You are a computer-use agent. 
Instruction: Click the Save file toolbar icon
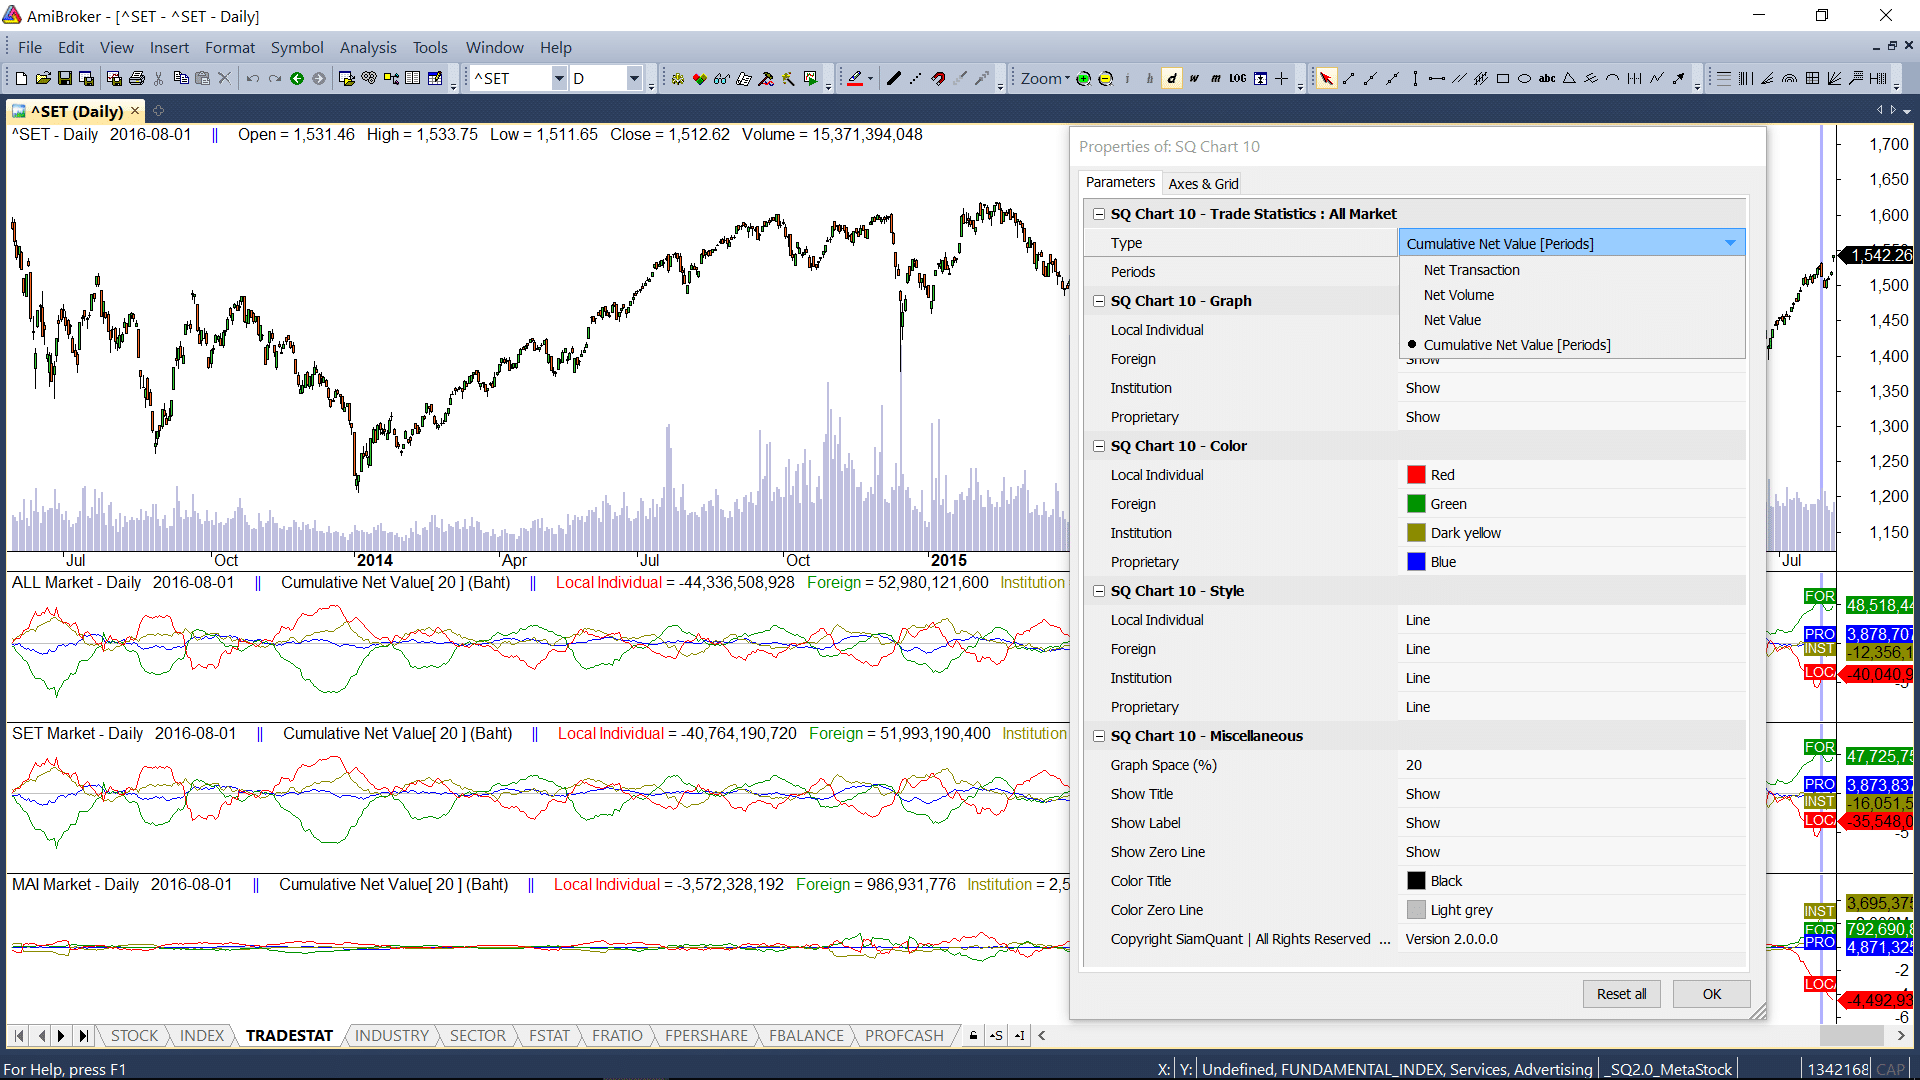(65, 78)
